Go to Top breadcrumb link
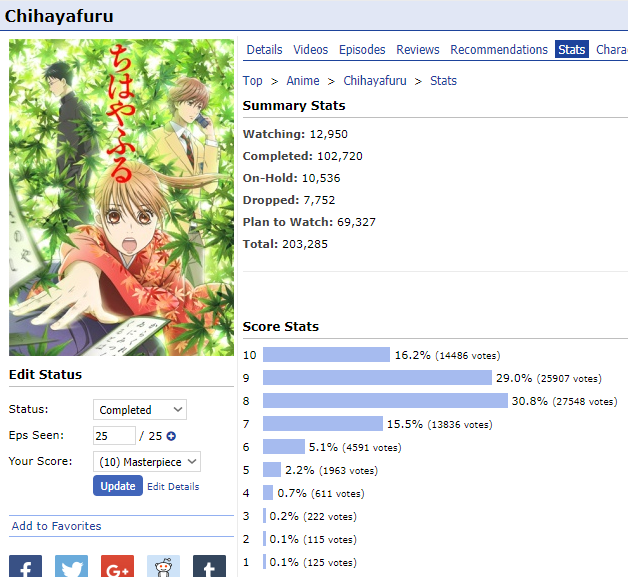This screenshot has height=577, width=628. tap(252, 81)
